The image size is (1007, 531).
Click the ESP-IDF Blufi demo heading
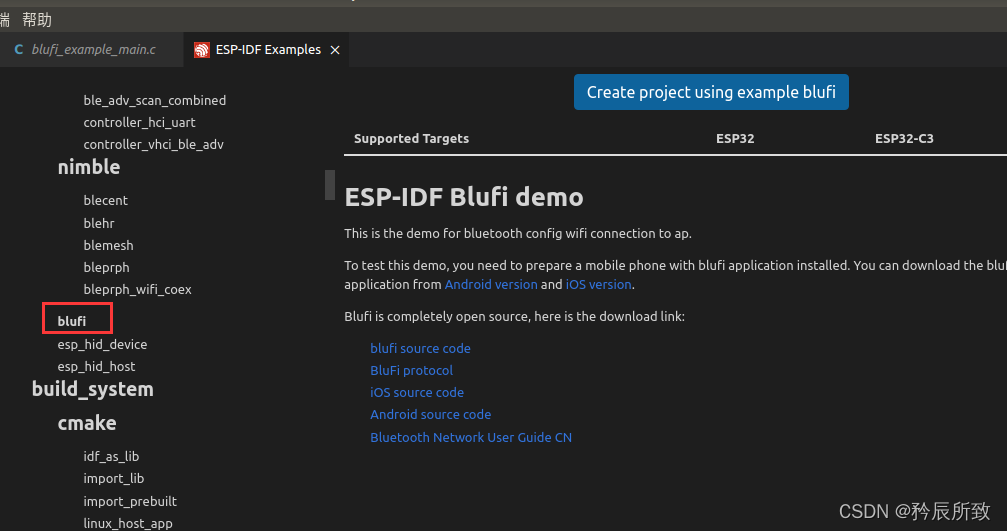464,197
